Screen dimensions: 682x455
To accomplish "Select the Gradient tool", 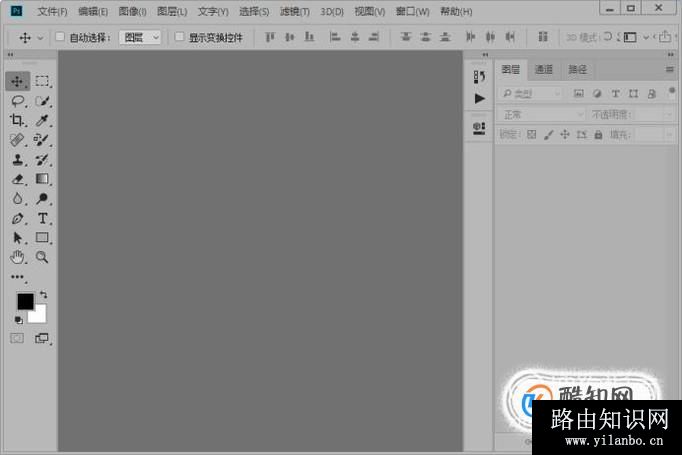I will point(42,179).
